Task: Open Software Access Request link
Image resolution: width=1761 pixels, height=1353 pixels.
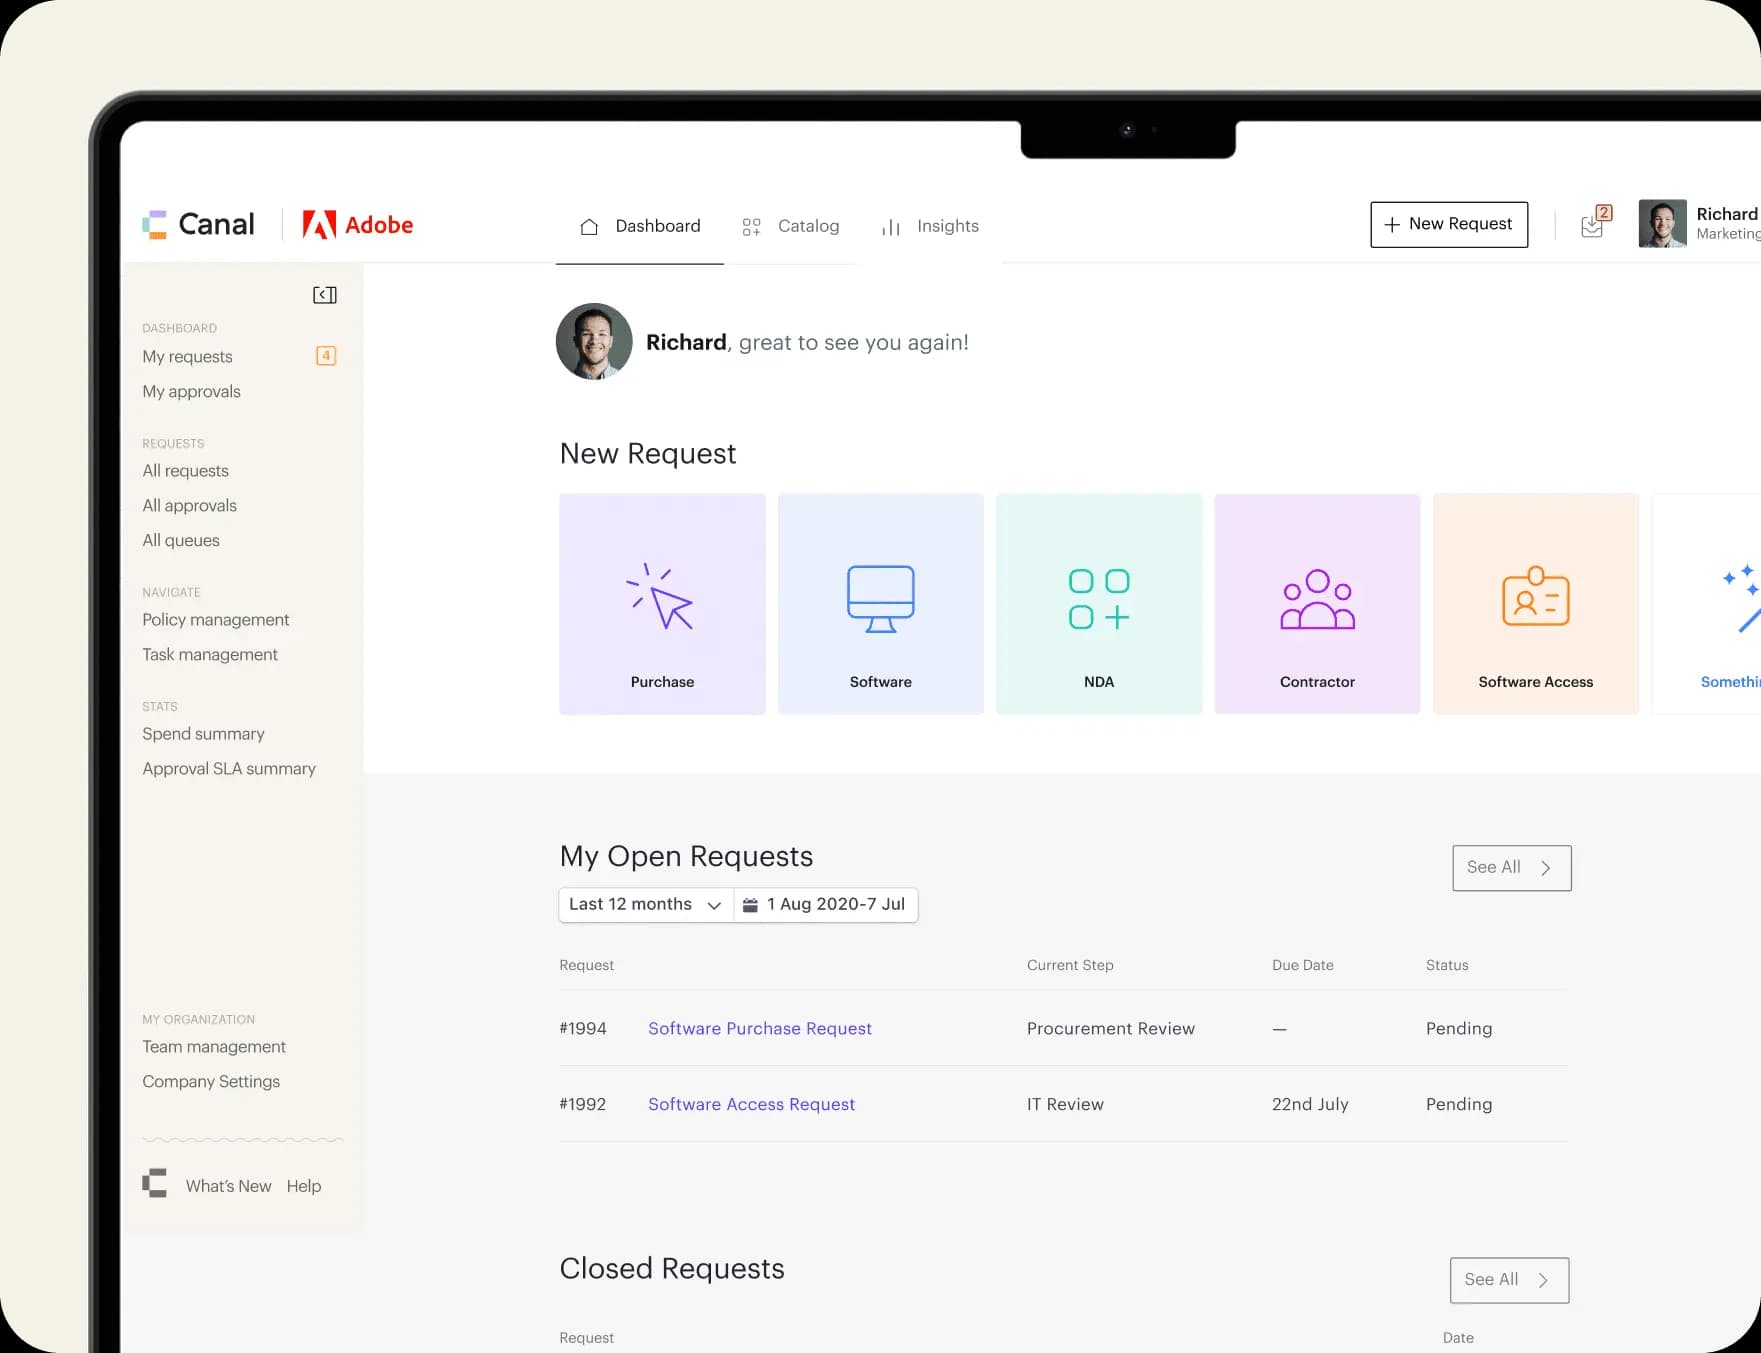Action: click(752, 1105)
